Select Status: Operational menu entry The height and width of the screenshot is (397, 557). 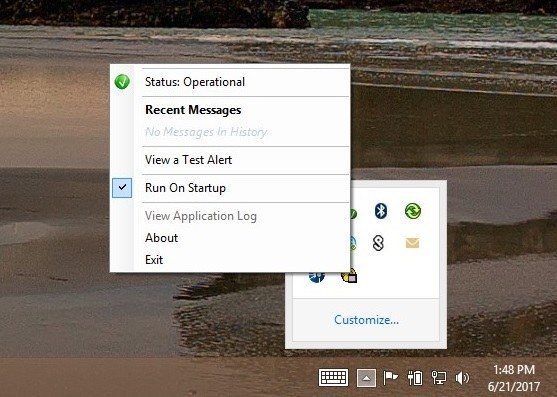pyautogui.click(x=230, y=82)
